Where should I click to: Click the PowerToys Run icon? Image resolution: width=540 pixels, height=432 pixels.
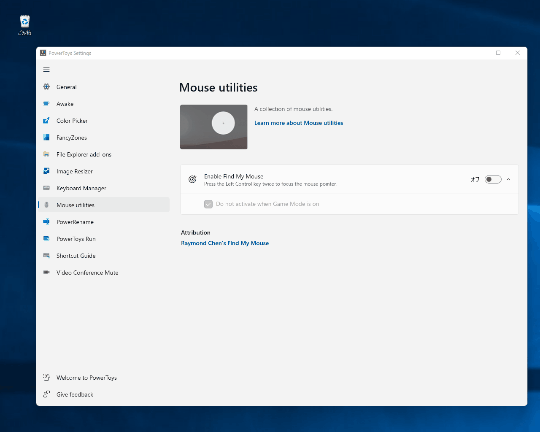[46, 238]
